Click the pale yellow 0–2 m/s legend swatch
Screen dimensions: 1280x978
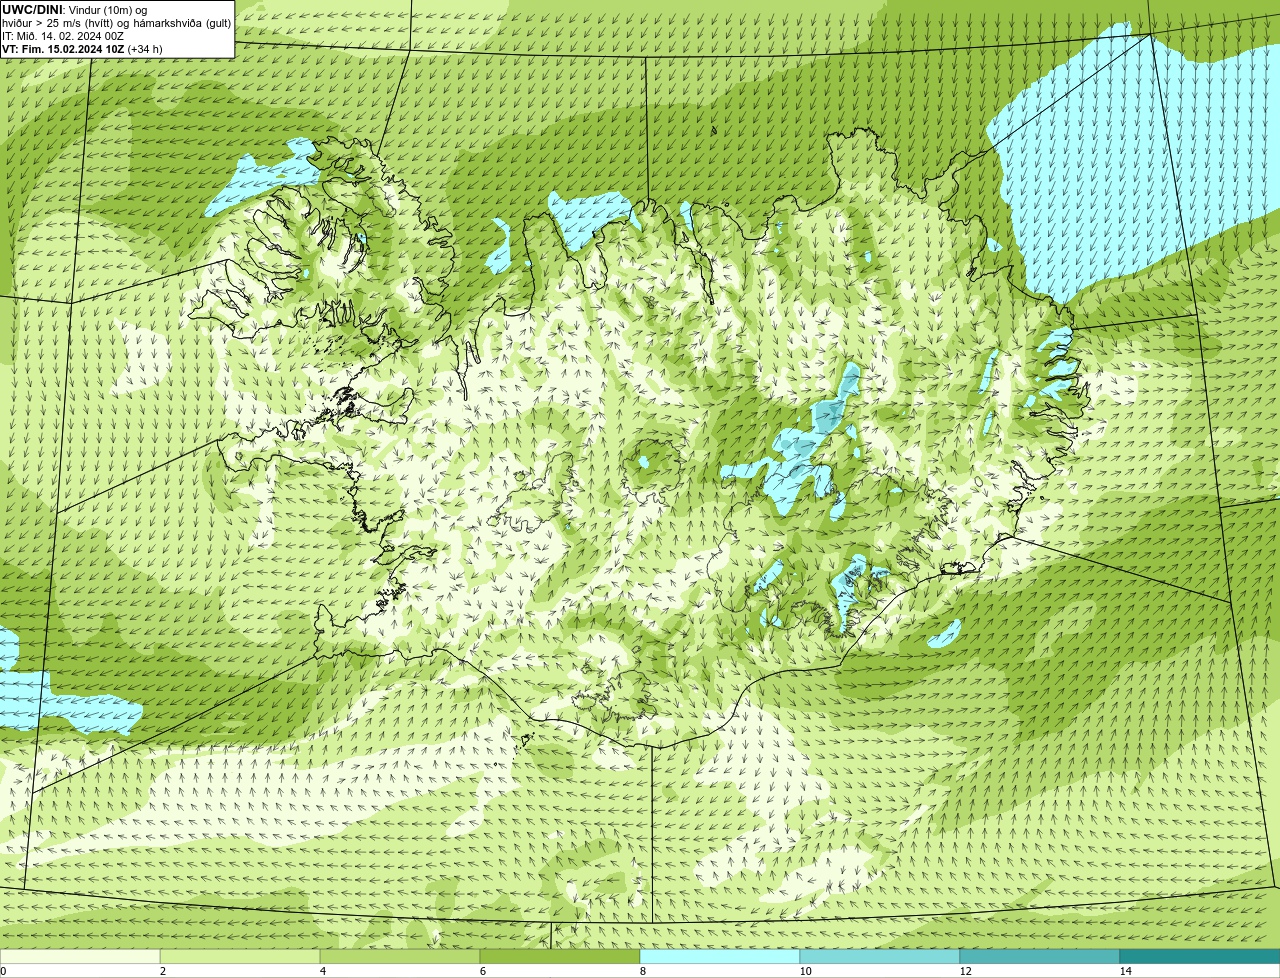[80, 956]
